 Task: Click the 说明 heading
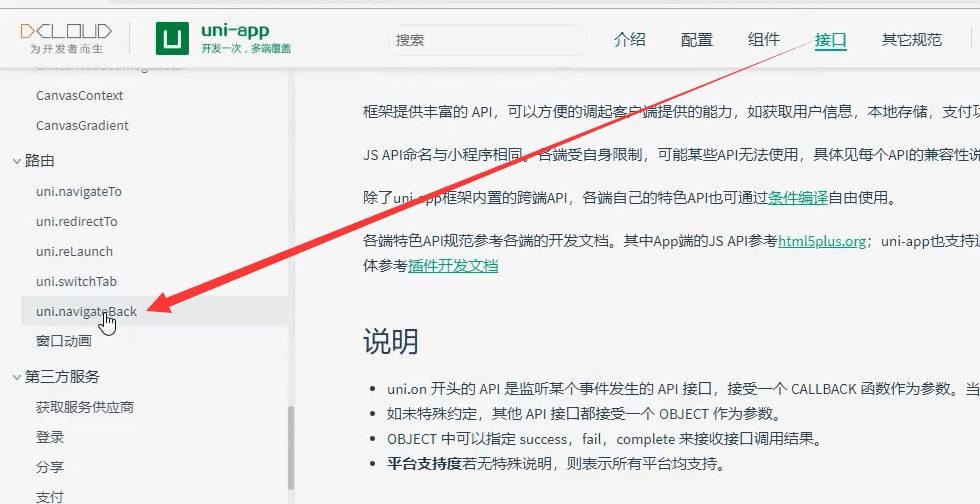point(391,342)
